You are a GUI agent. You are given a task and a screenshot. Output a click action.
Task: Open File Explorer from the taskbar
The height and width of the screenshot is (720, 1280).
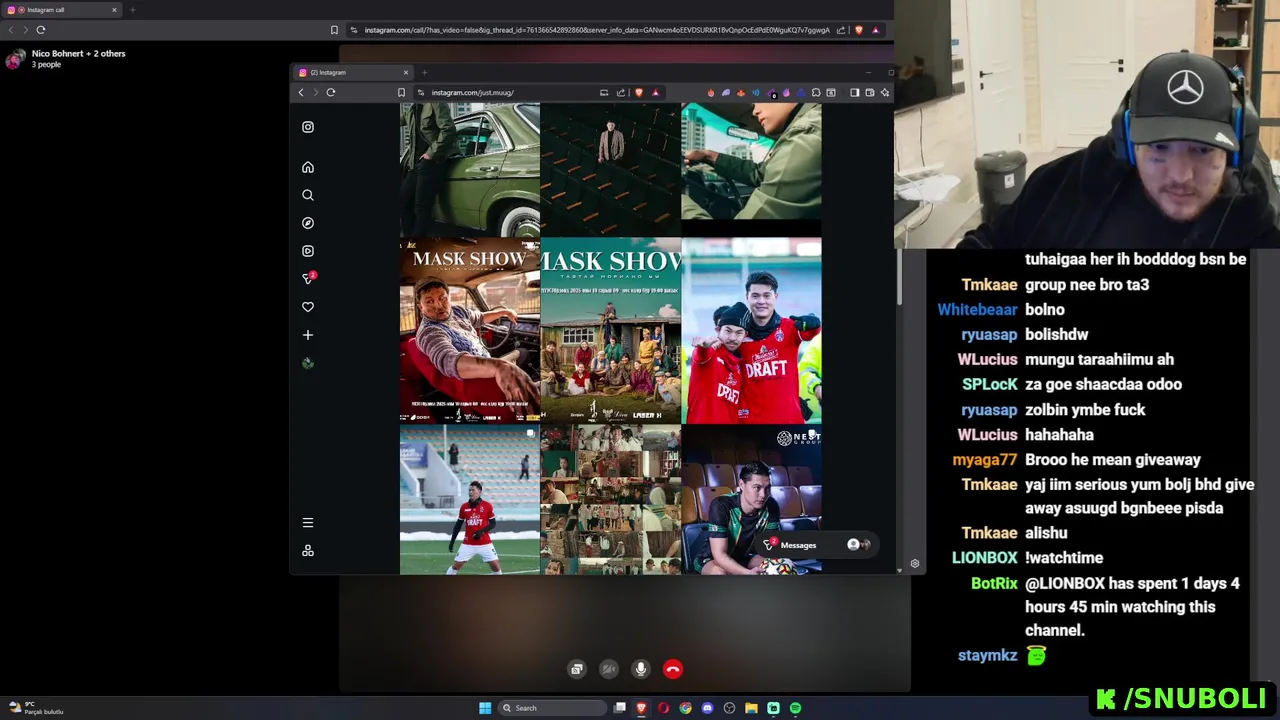[x=751, y=708]
